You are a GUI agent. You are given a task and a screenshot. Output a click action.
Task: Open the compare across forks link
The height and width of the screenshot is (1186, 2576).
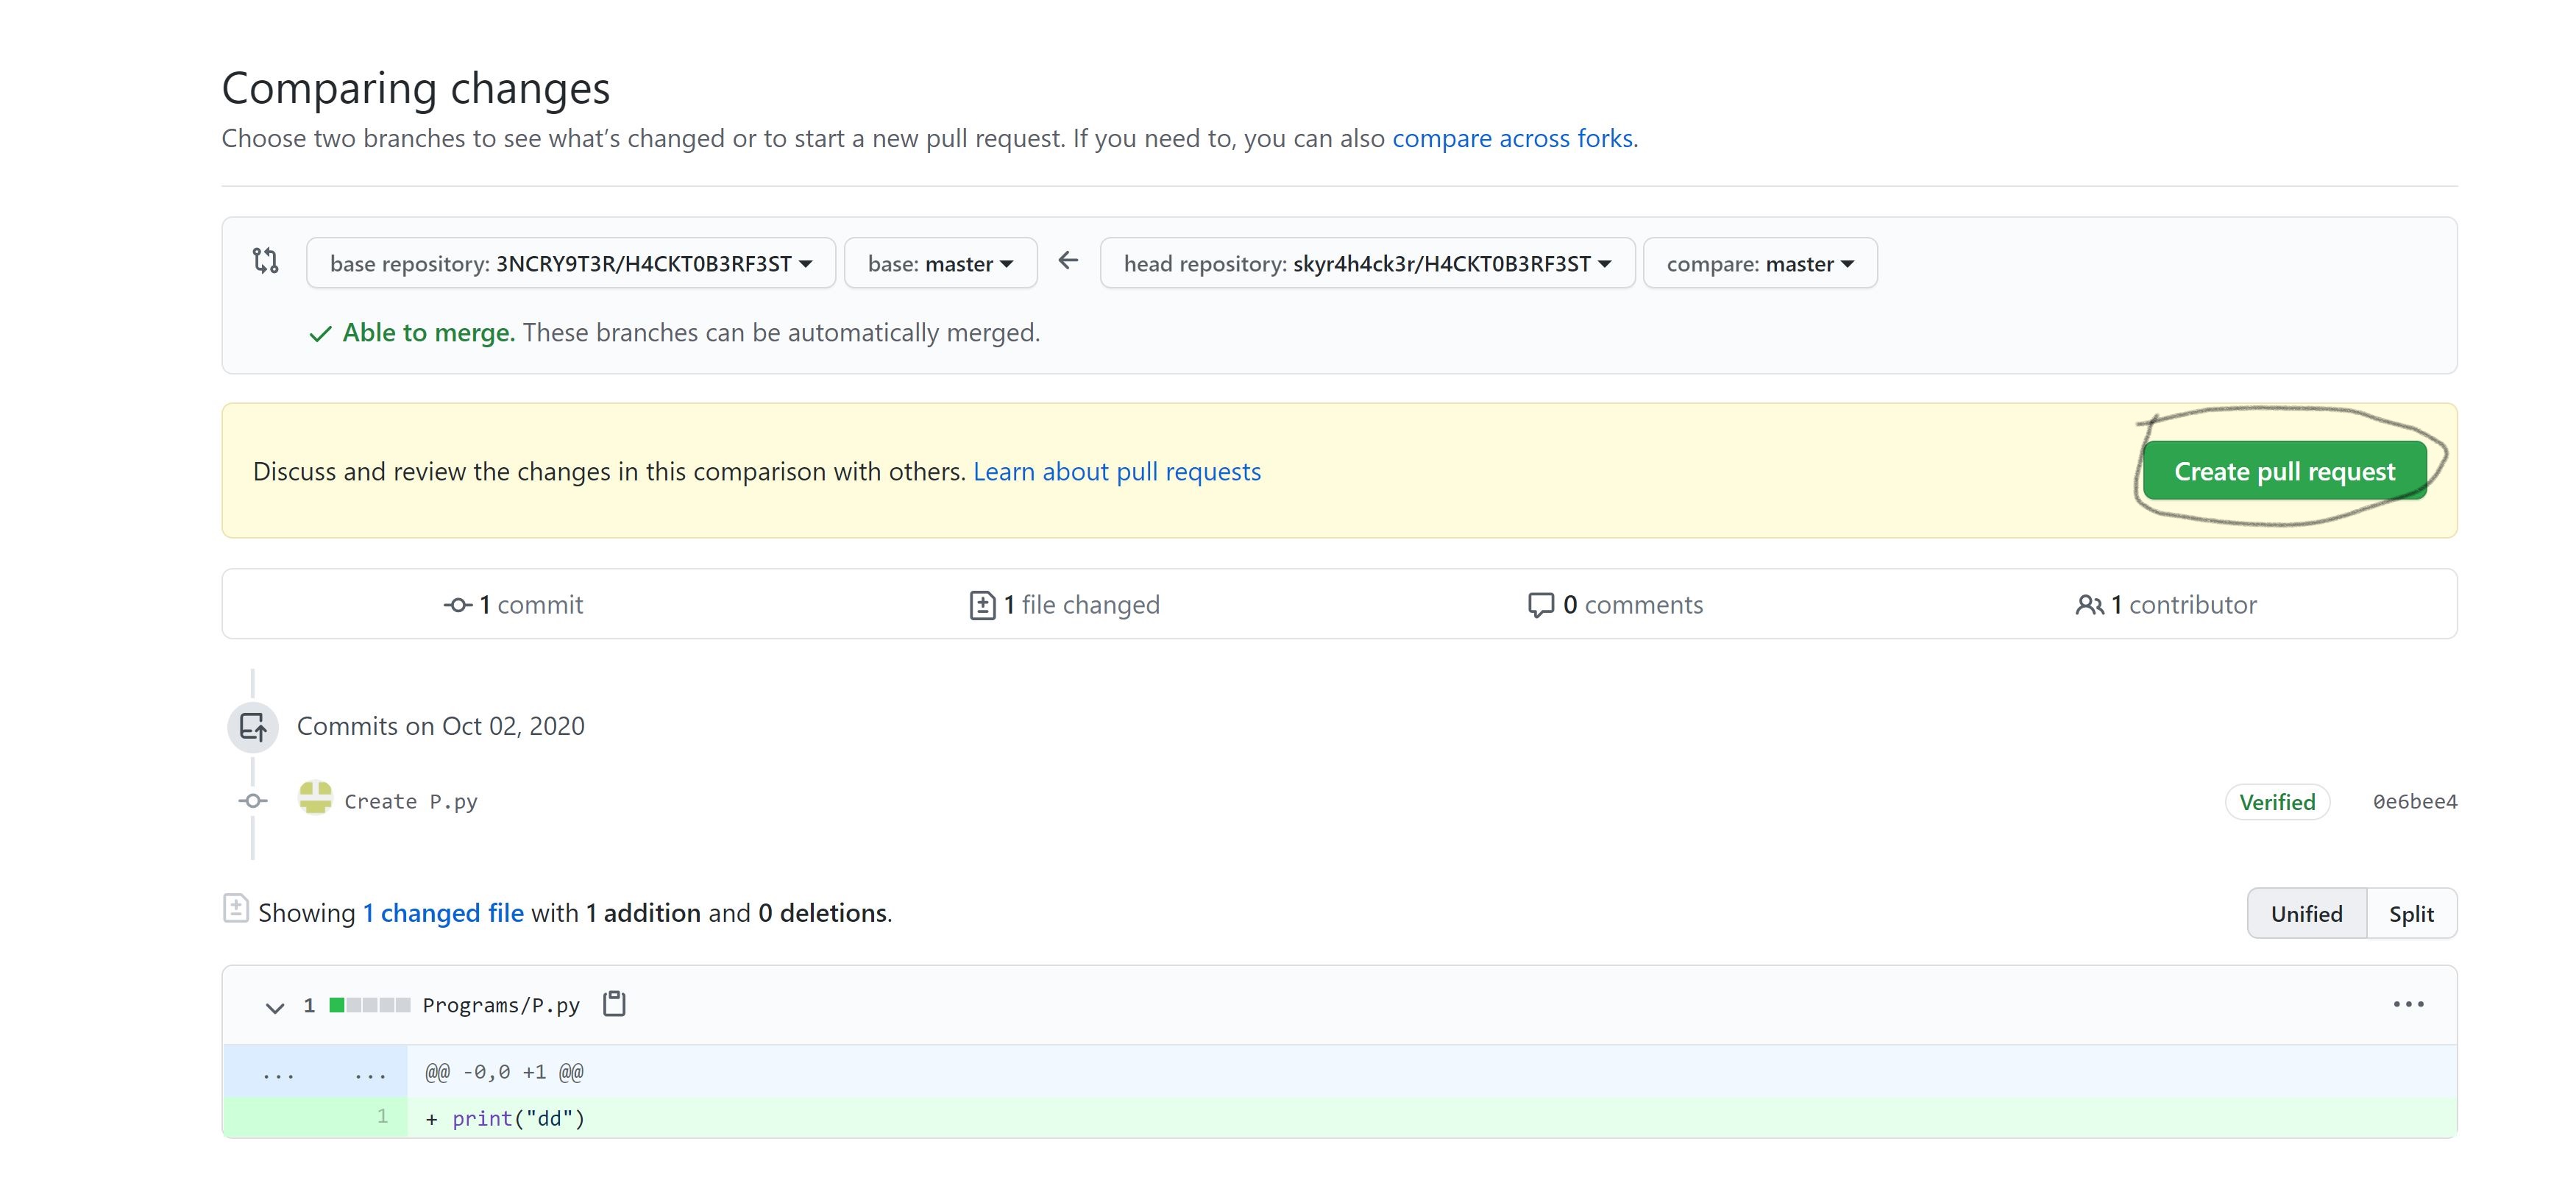pos(1514,138)
